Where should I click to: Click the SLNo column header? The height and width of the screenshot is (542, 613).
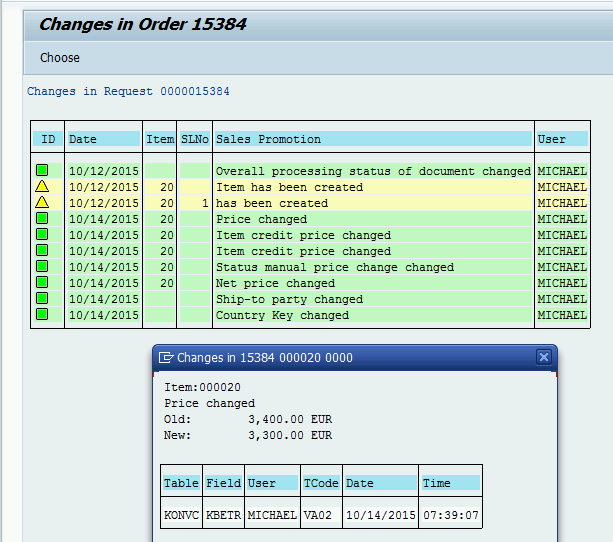(x=195, y=139)
